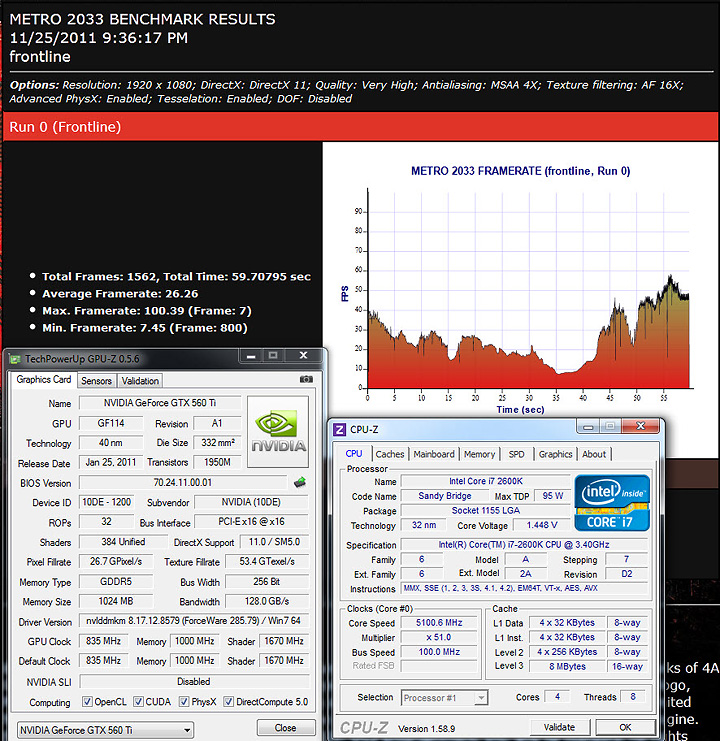Click the GPU-Z title bar app icon
The height and width of the screenshot is (741, 720).
click(x=15, y=360)
